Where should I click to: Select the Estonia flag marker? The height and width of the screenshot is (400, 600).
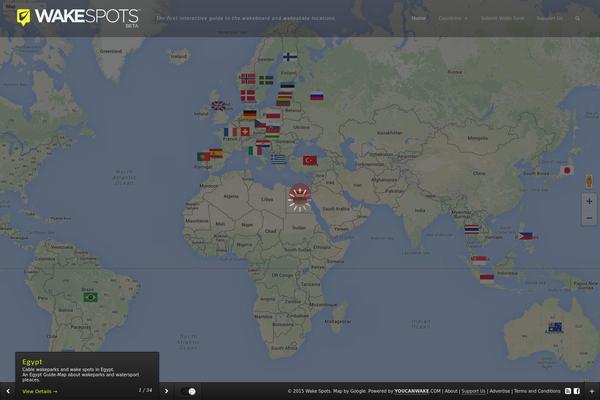pyautogui.click(x=287, y=85)
